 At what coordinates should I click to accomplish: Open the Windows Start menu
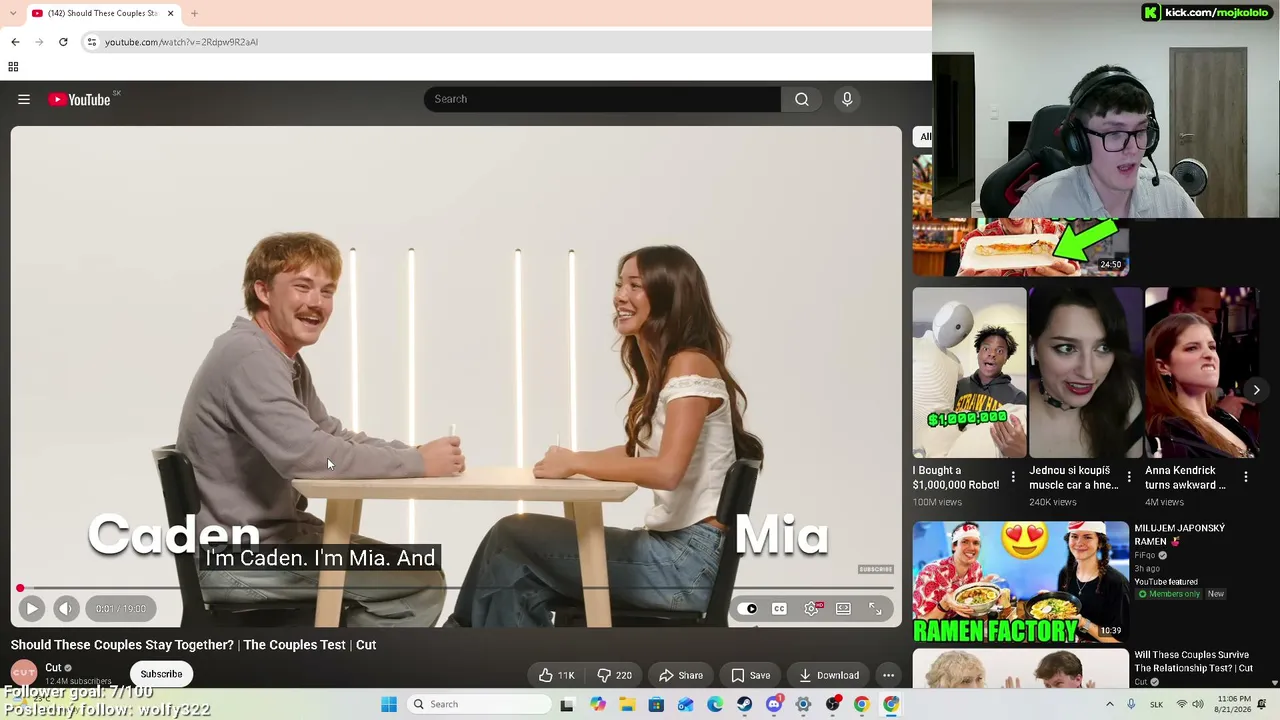(x=389, y=704)
